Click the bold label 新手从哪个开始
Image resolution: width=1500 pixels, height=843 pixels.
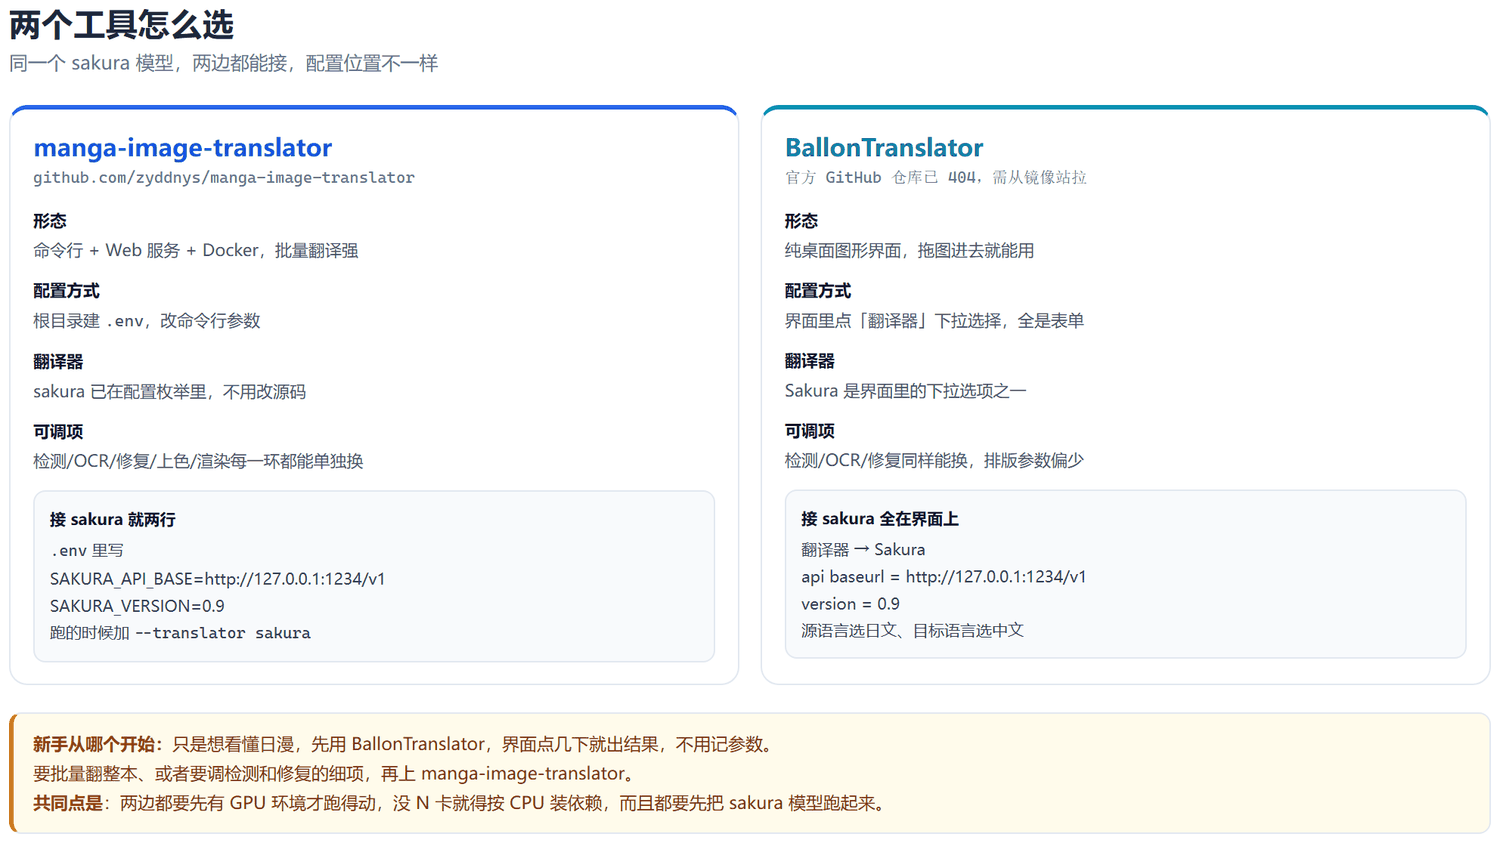[94, 744]
